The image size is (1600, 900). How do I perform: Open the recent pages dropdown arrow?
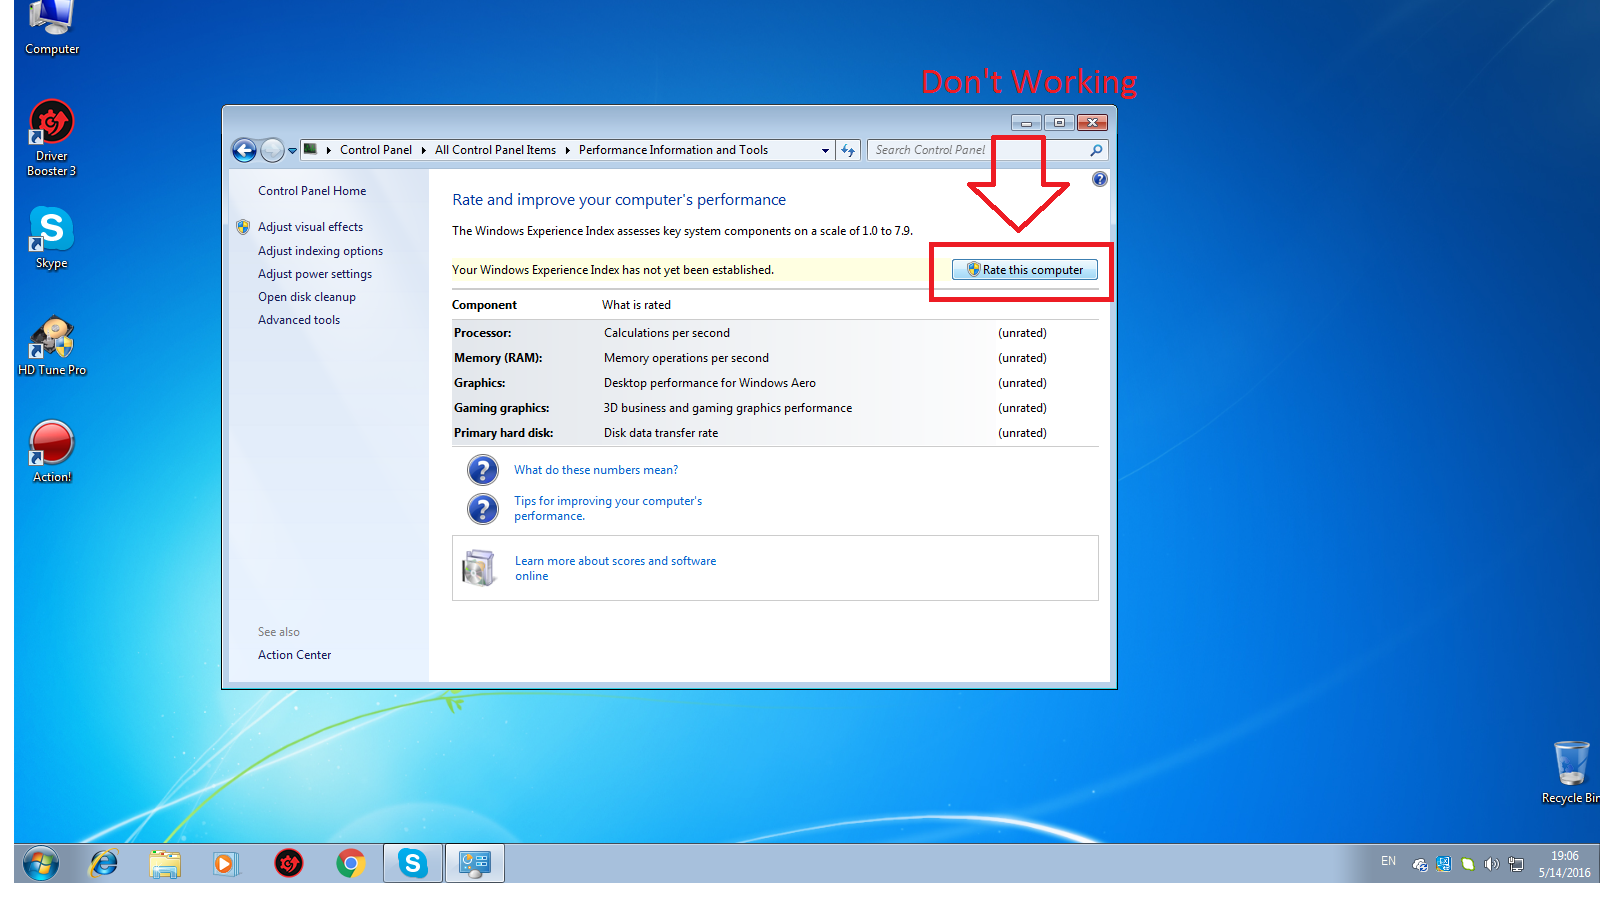tap(292, 150)
